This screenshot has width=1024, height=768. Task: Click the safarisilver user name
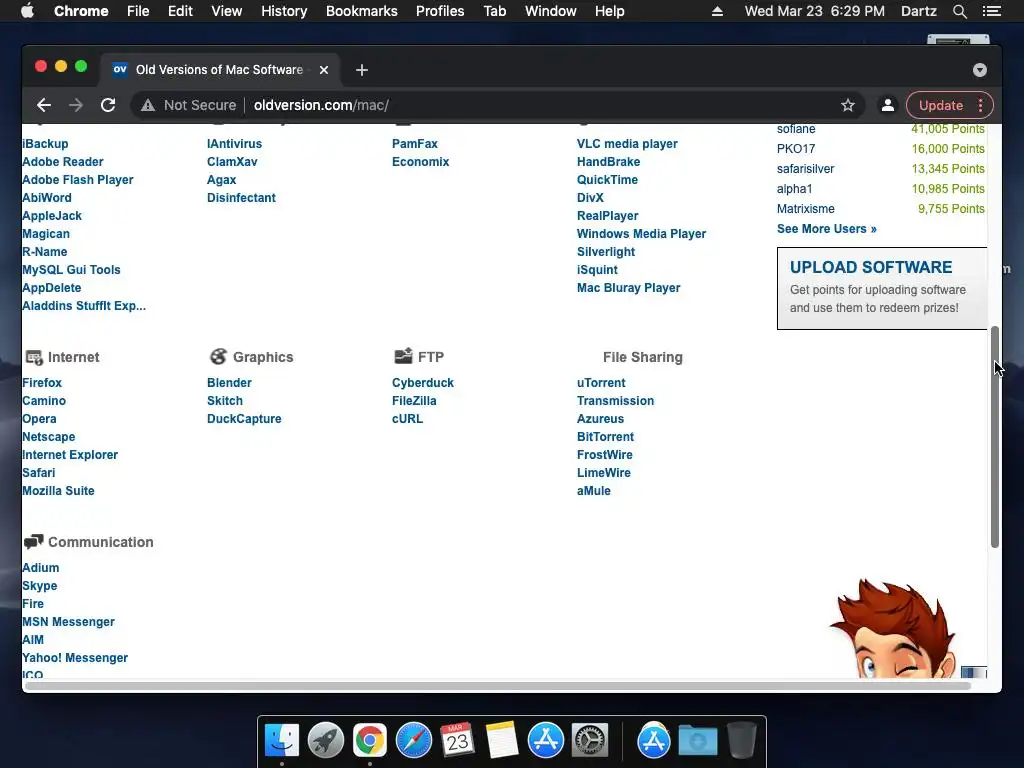(x=805, y=168)
